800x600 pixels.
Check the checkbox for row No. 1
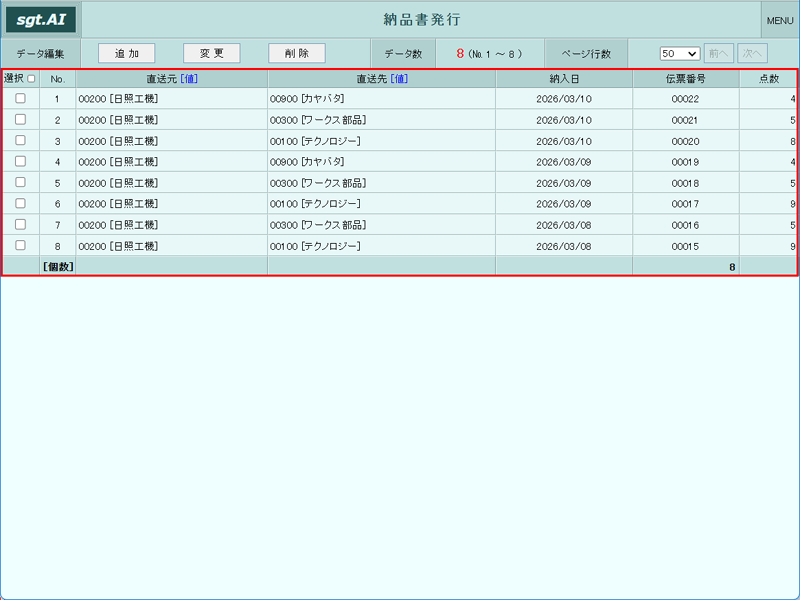coord(20,98)
